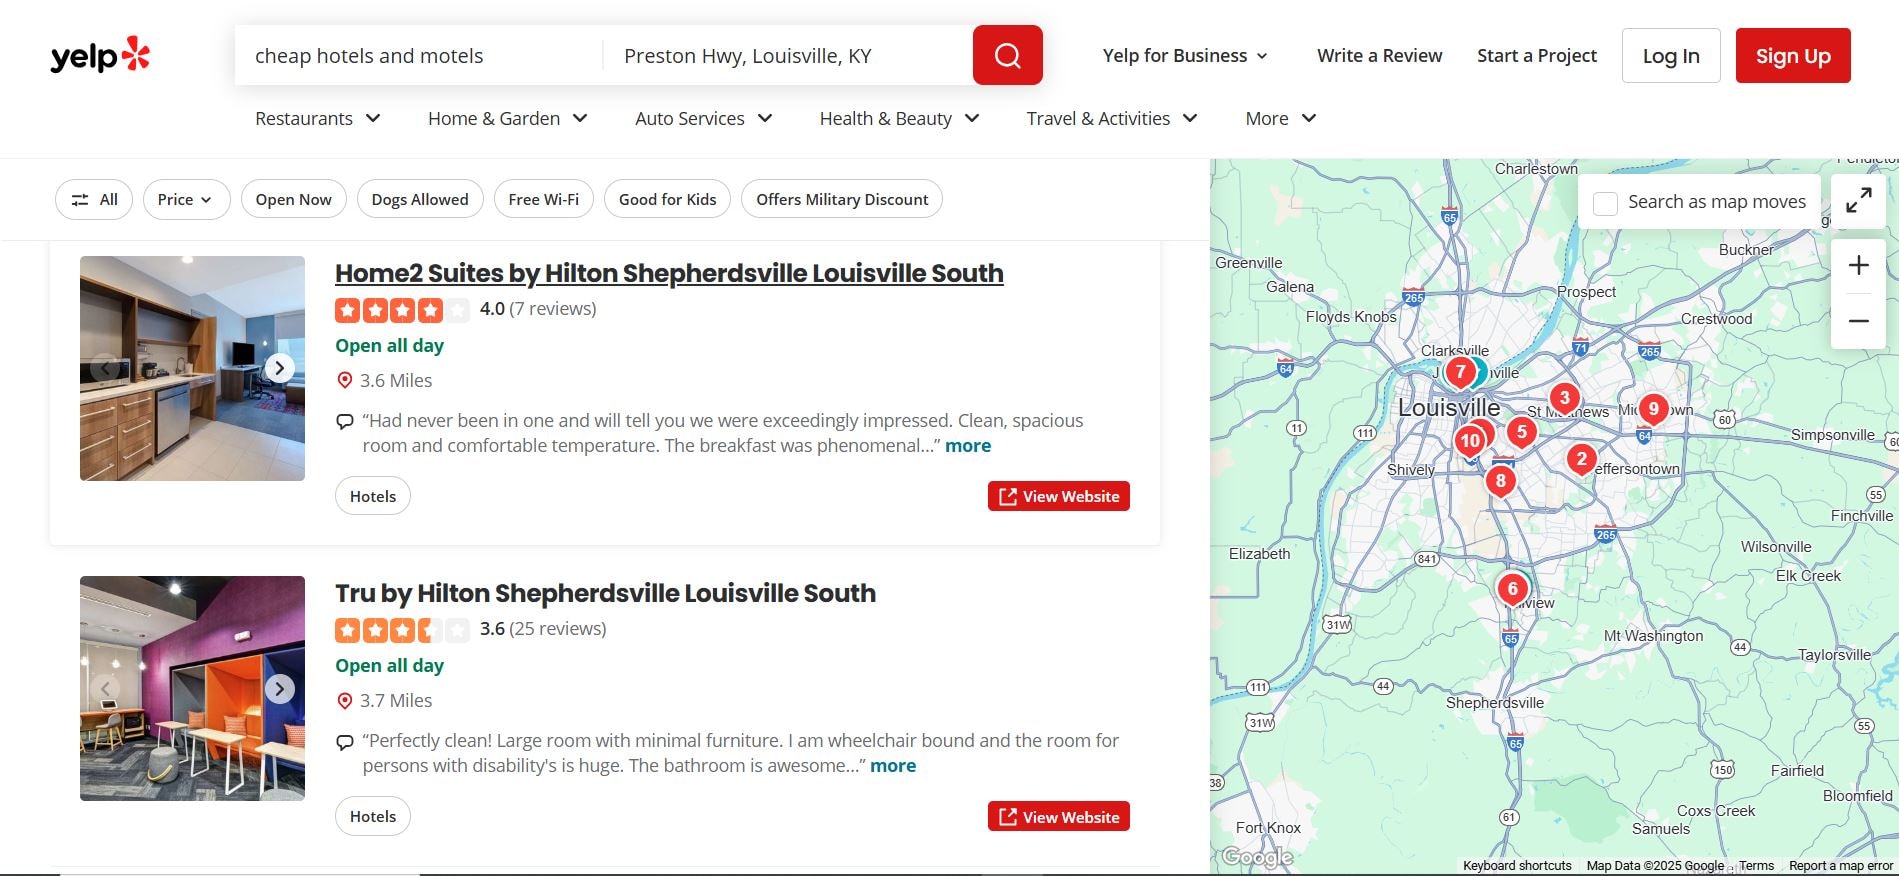Click map pin number 5
The image size is (1899, 876).
(x=1521, y=432)
